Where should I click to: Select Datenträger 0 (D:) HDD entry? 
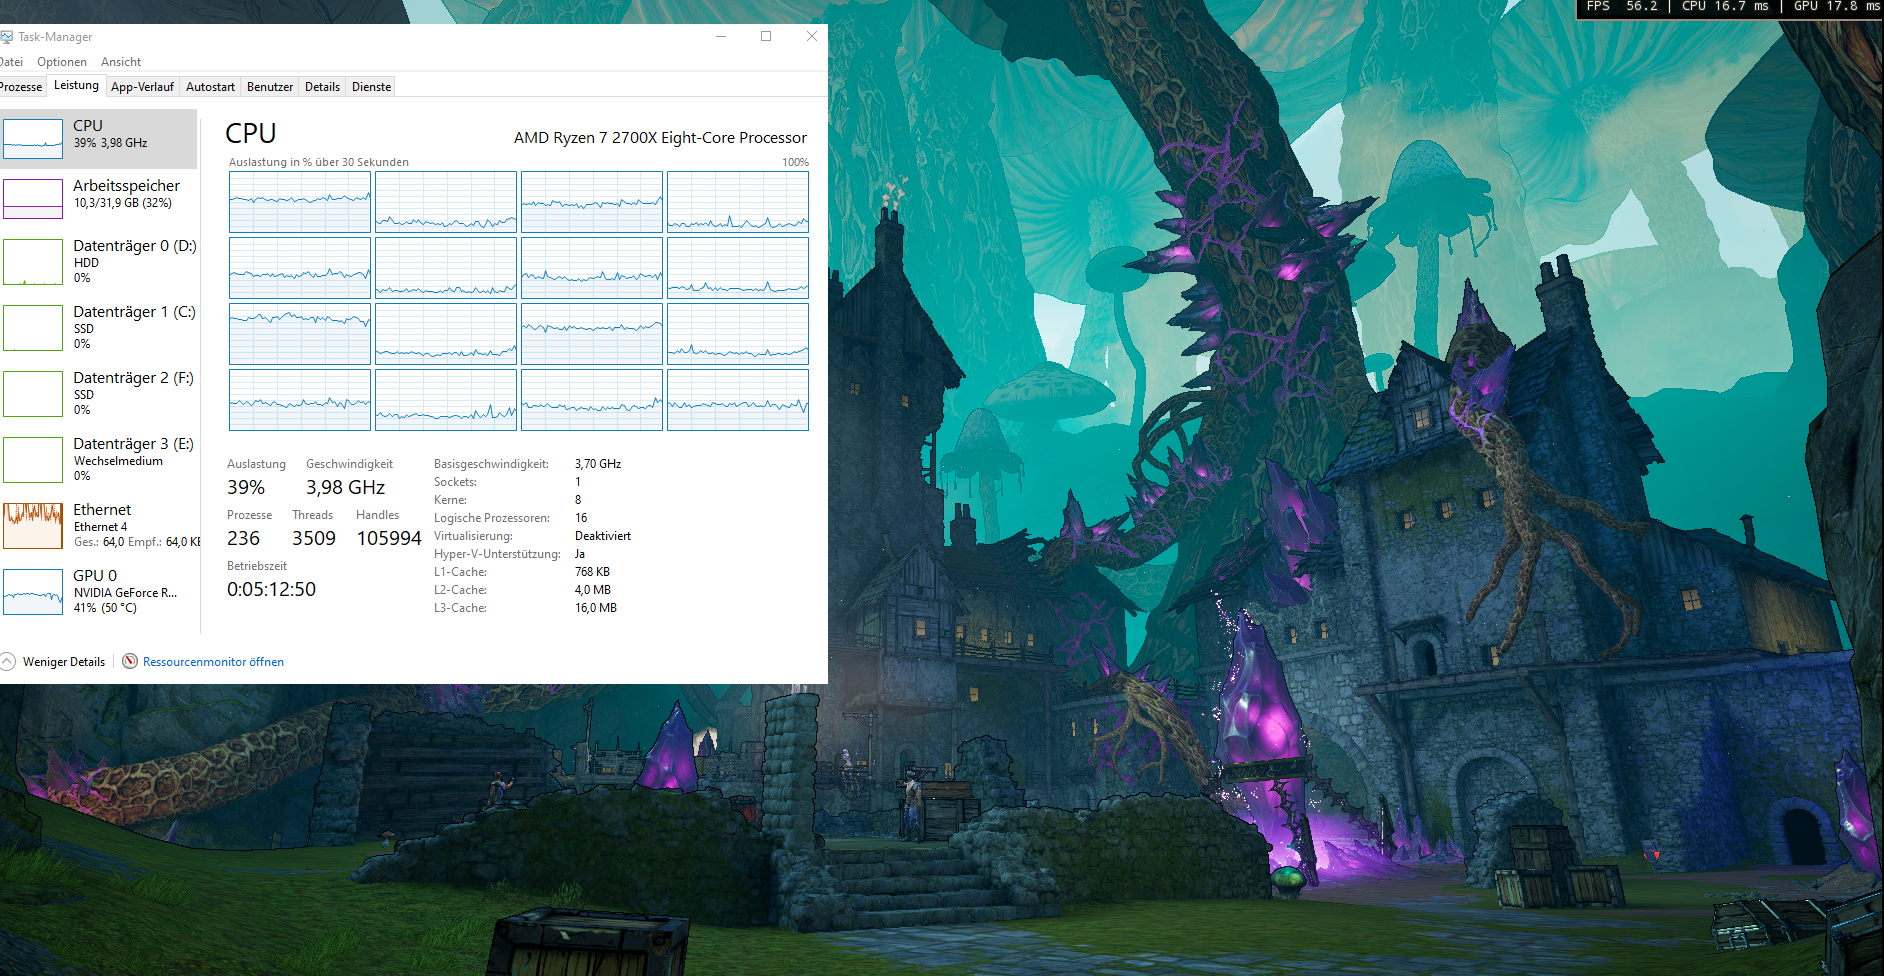(99, 261)
